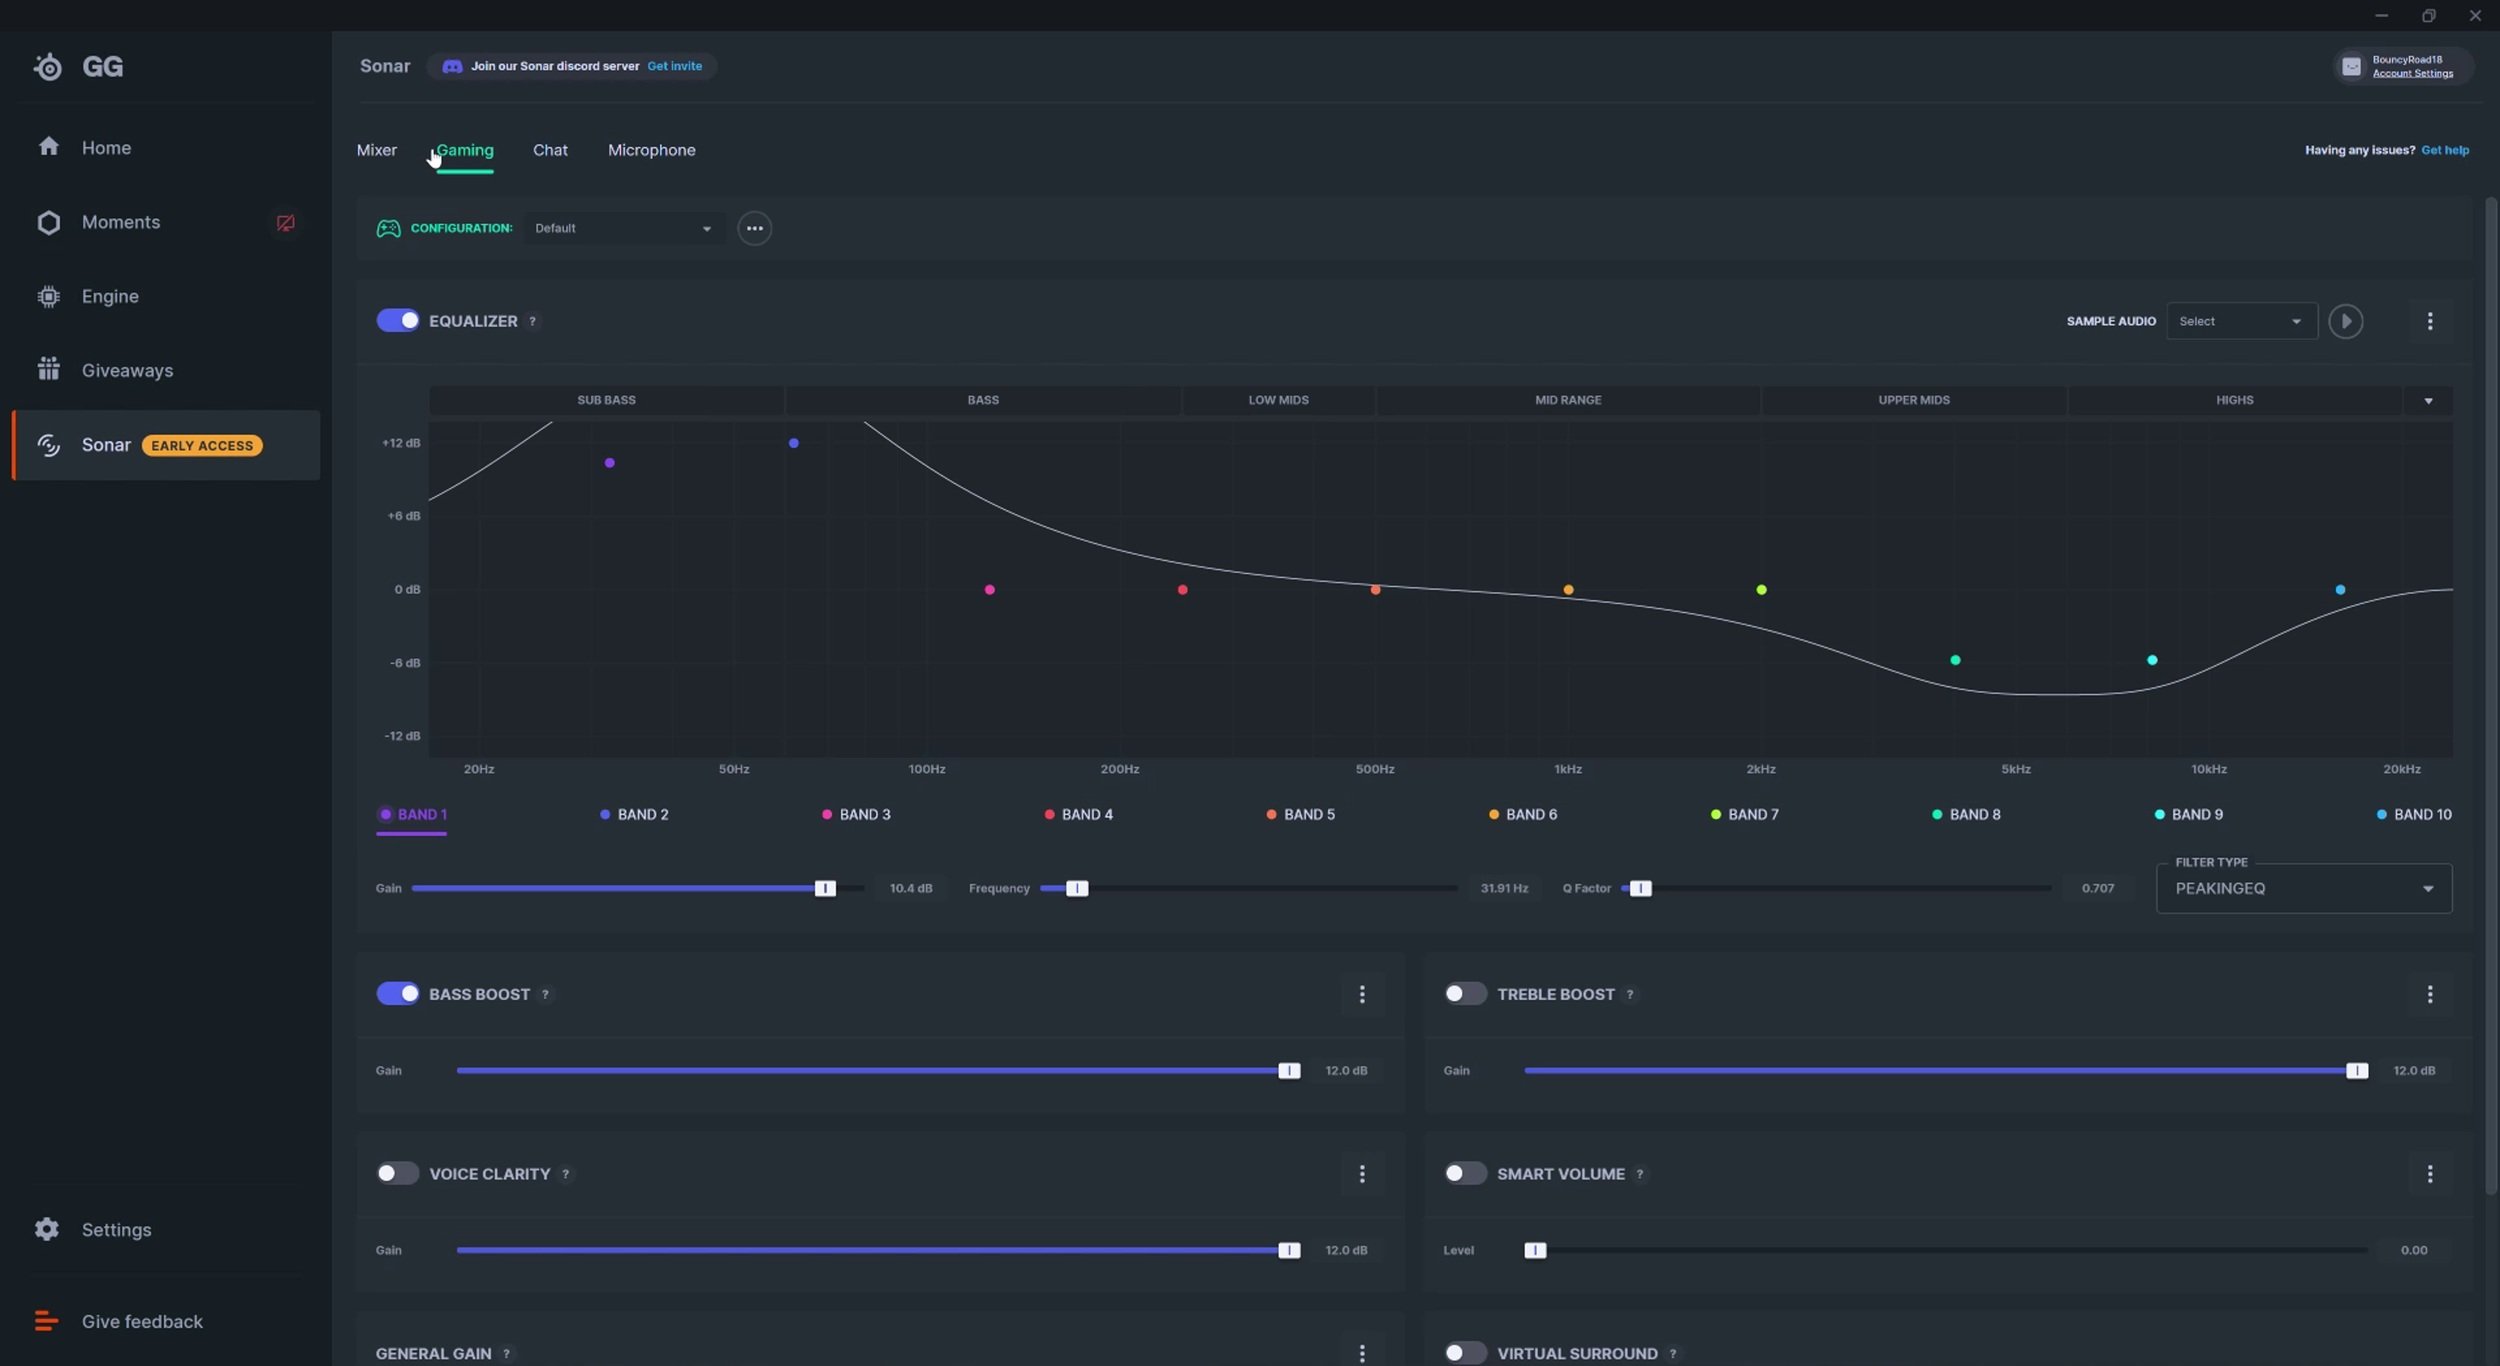The width and height of the screenshot is (2500, 1366).
Task: Open the Treble Boost three-dot menu
Action: [2430, 994]
